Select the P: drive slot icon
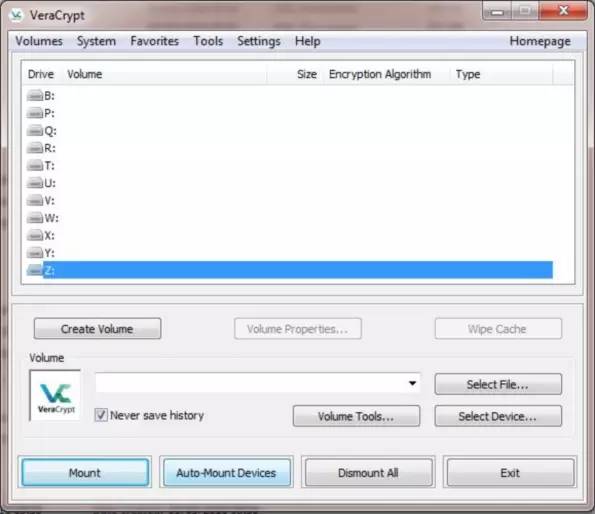Screen dimensions: 595x514 tap(35, 113)
